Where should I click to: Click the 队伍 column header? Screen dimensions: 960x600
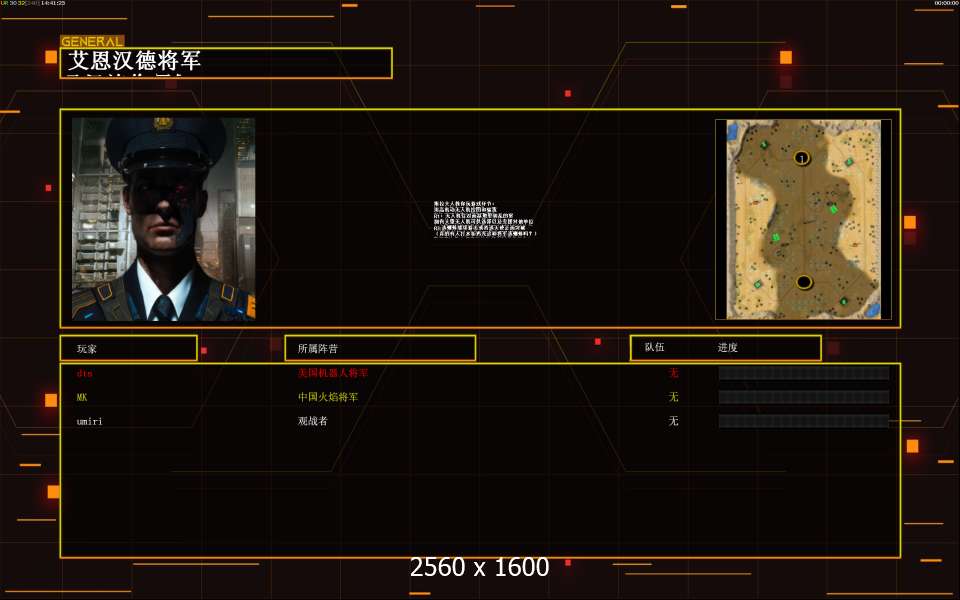coord(654,347)
